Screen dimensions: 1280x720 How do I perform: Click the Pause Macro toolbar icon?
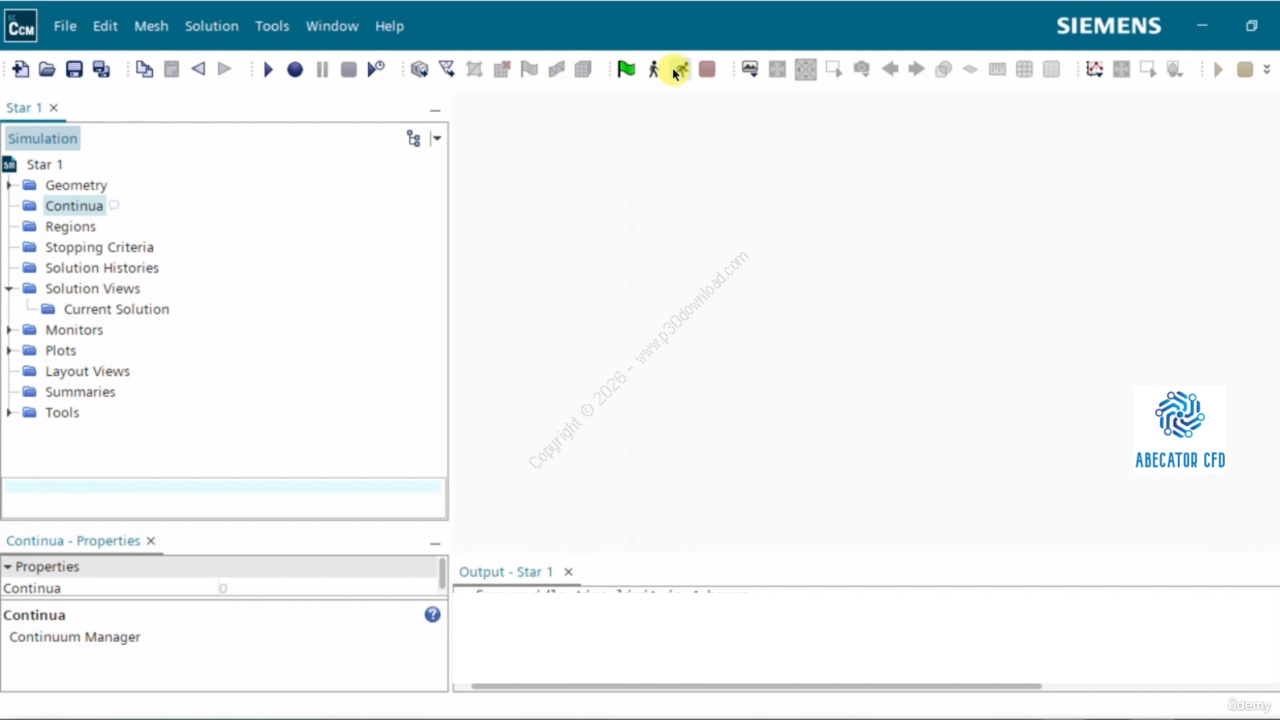point(322,69)
